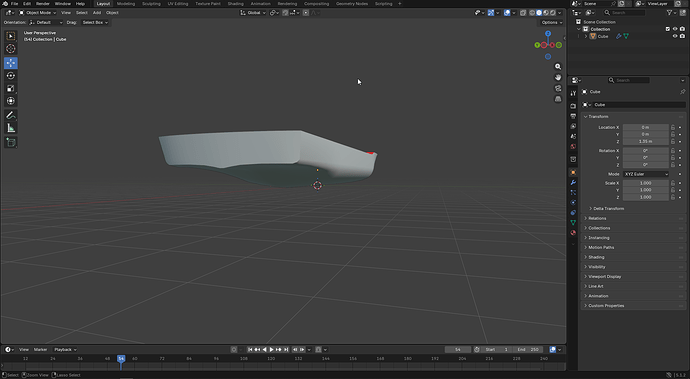
Task: Open the Render menu
Action: coord(43,4)
